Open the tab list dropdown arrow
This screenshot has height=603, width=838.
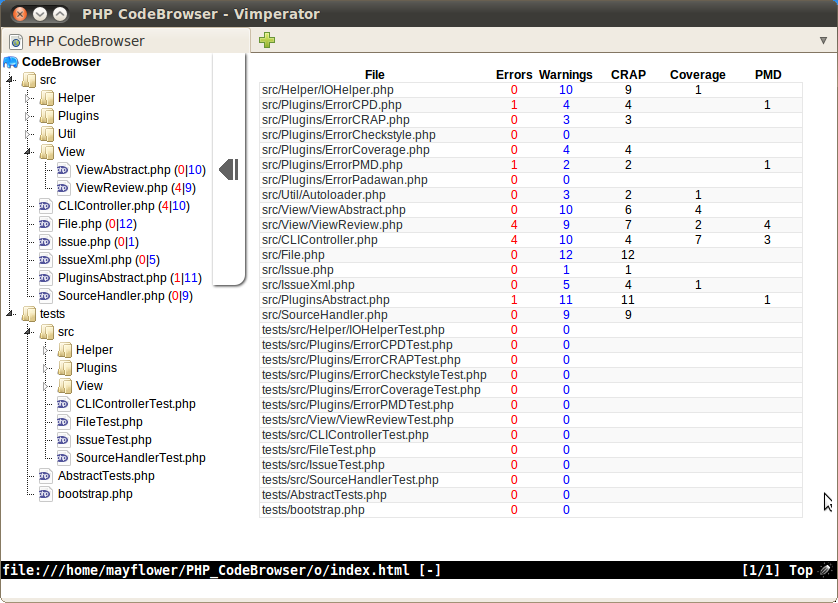tap(823, 41)
